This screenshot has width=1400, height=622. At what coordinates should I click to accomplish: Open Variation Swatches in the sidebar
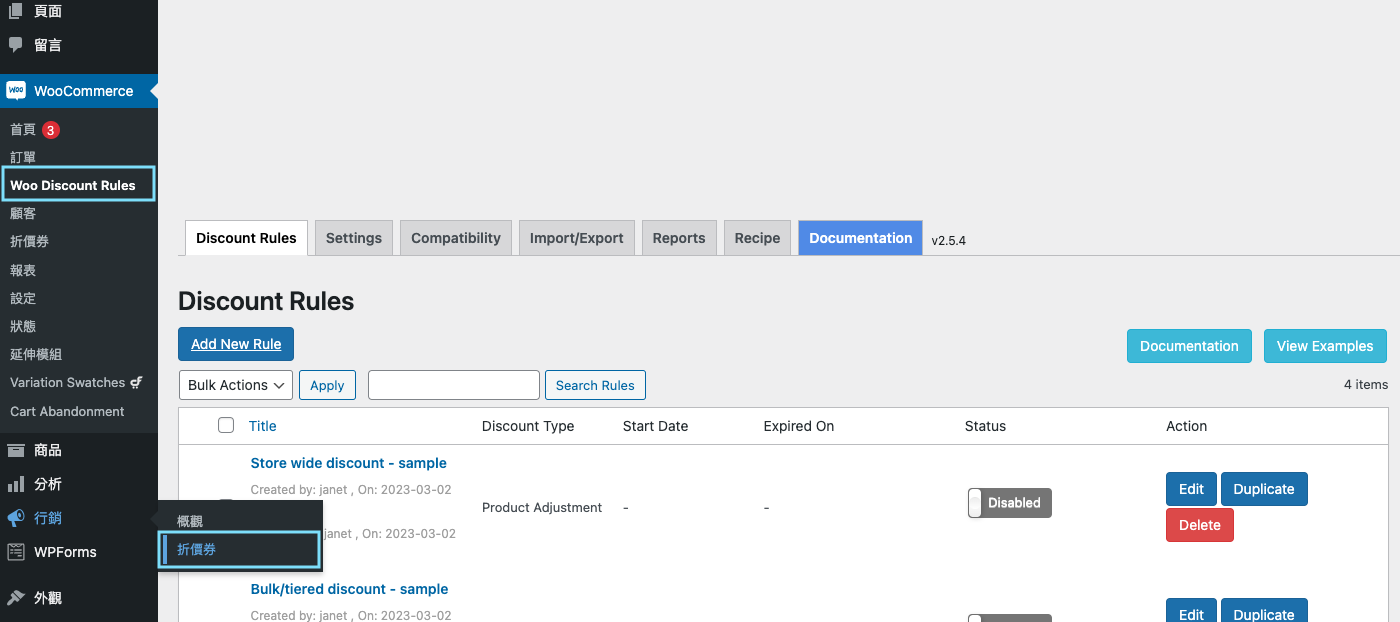coord(76,383)
